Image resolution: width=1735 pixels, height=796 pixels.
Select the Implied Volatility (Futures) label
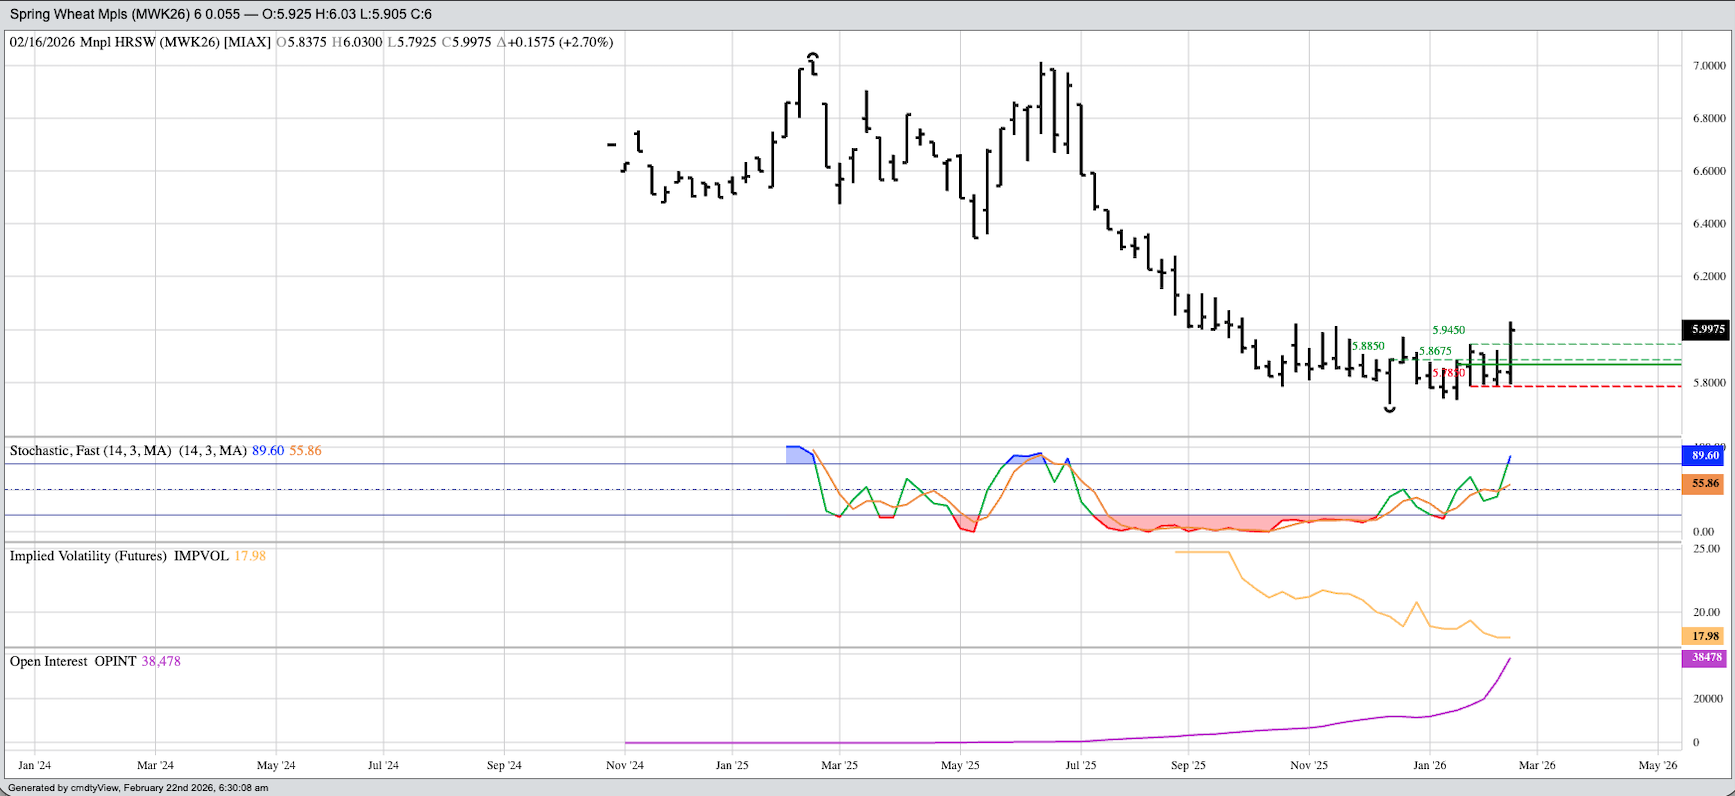88,556
